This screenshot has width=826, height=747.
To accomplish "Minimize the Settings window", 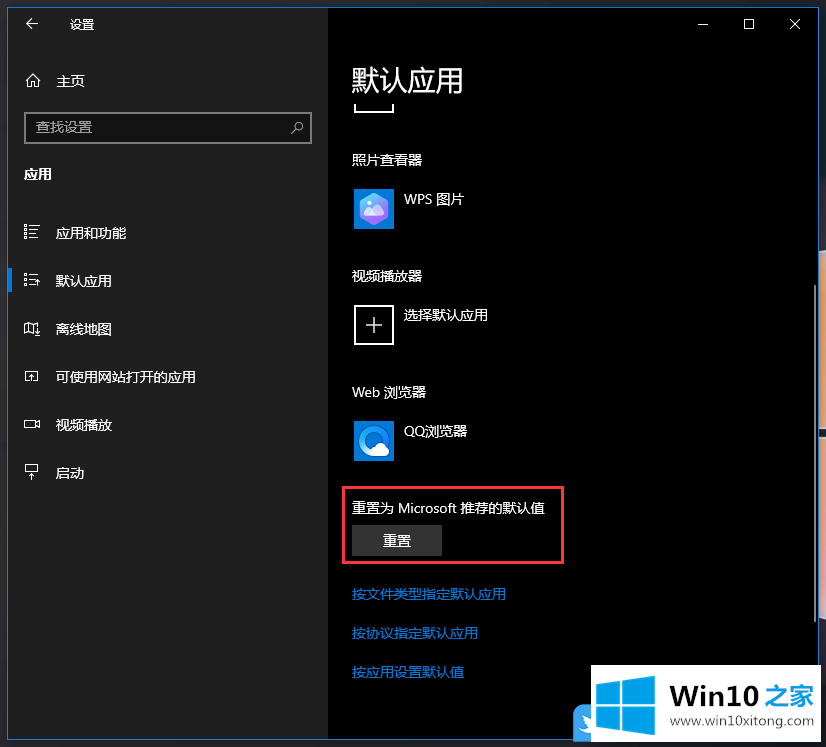I will point(703,24).
